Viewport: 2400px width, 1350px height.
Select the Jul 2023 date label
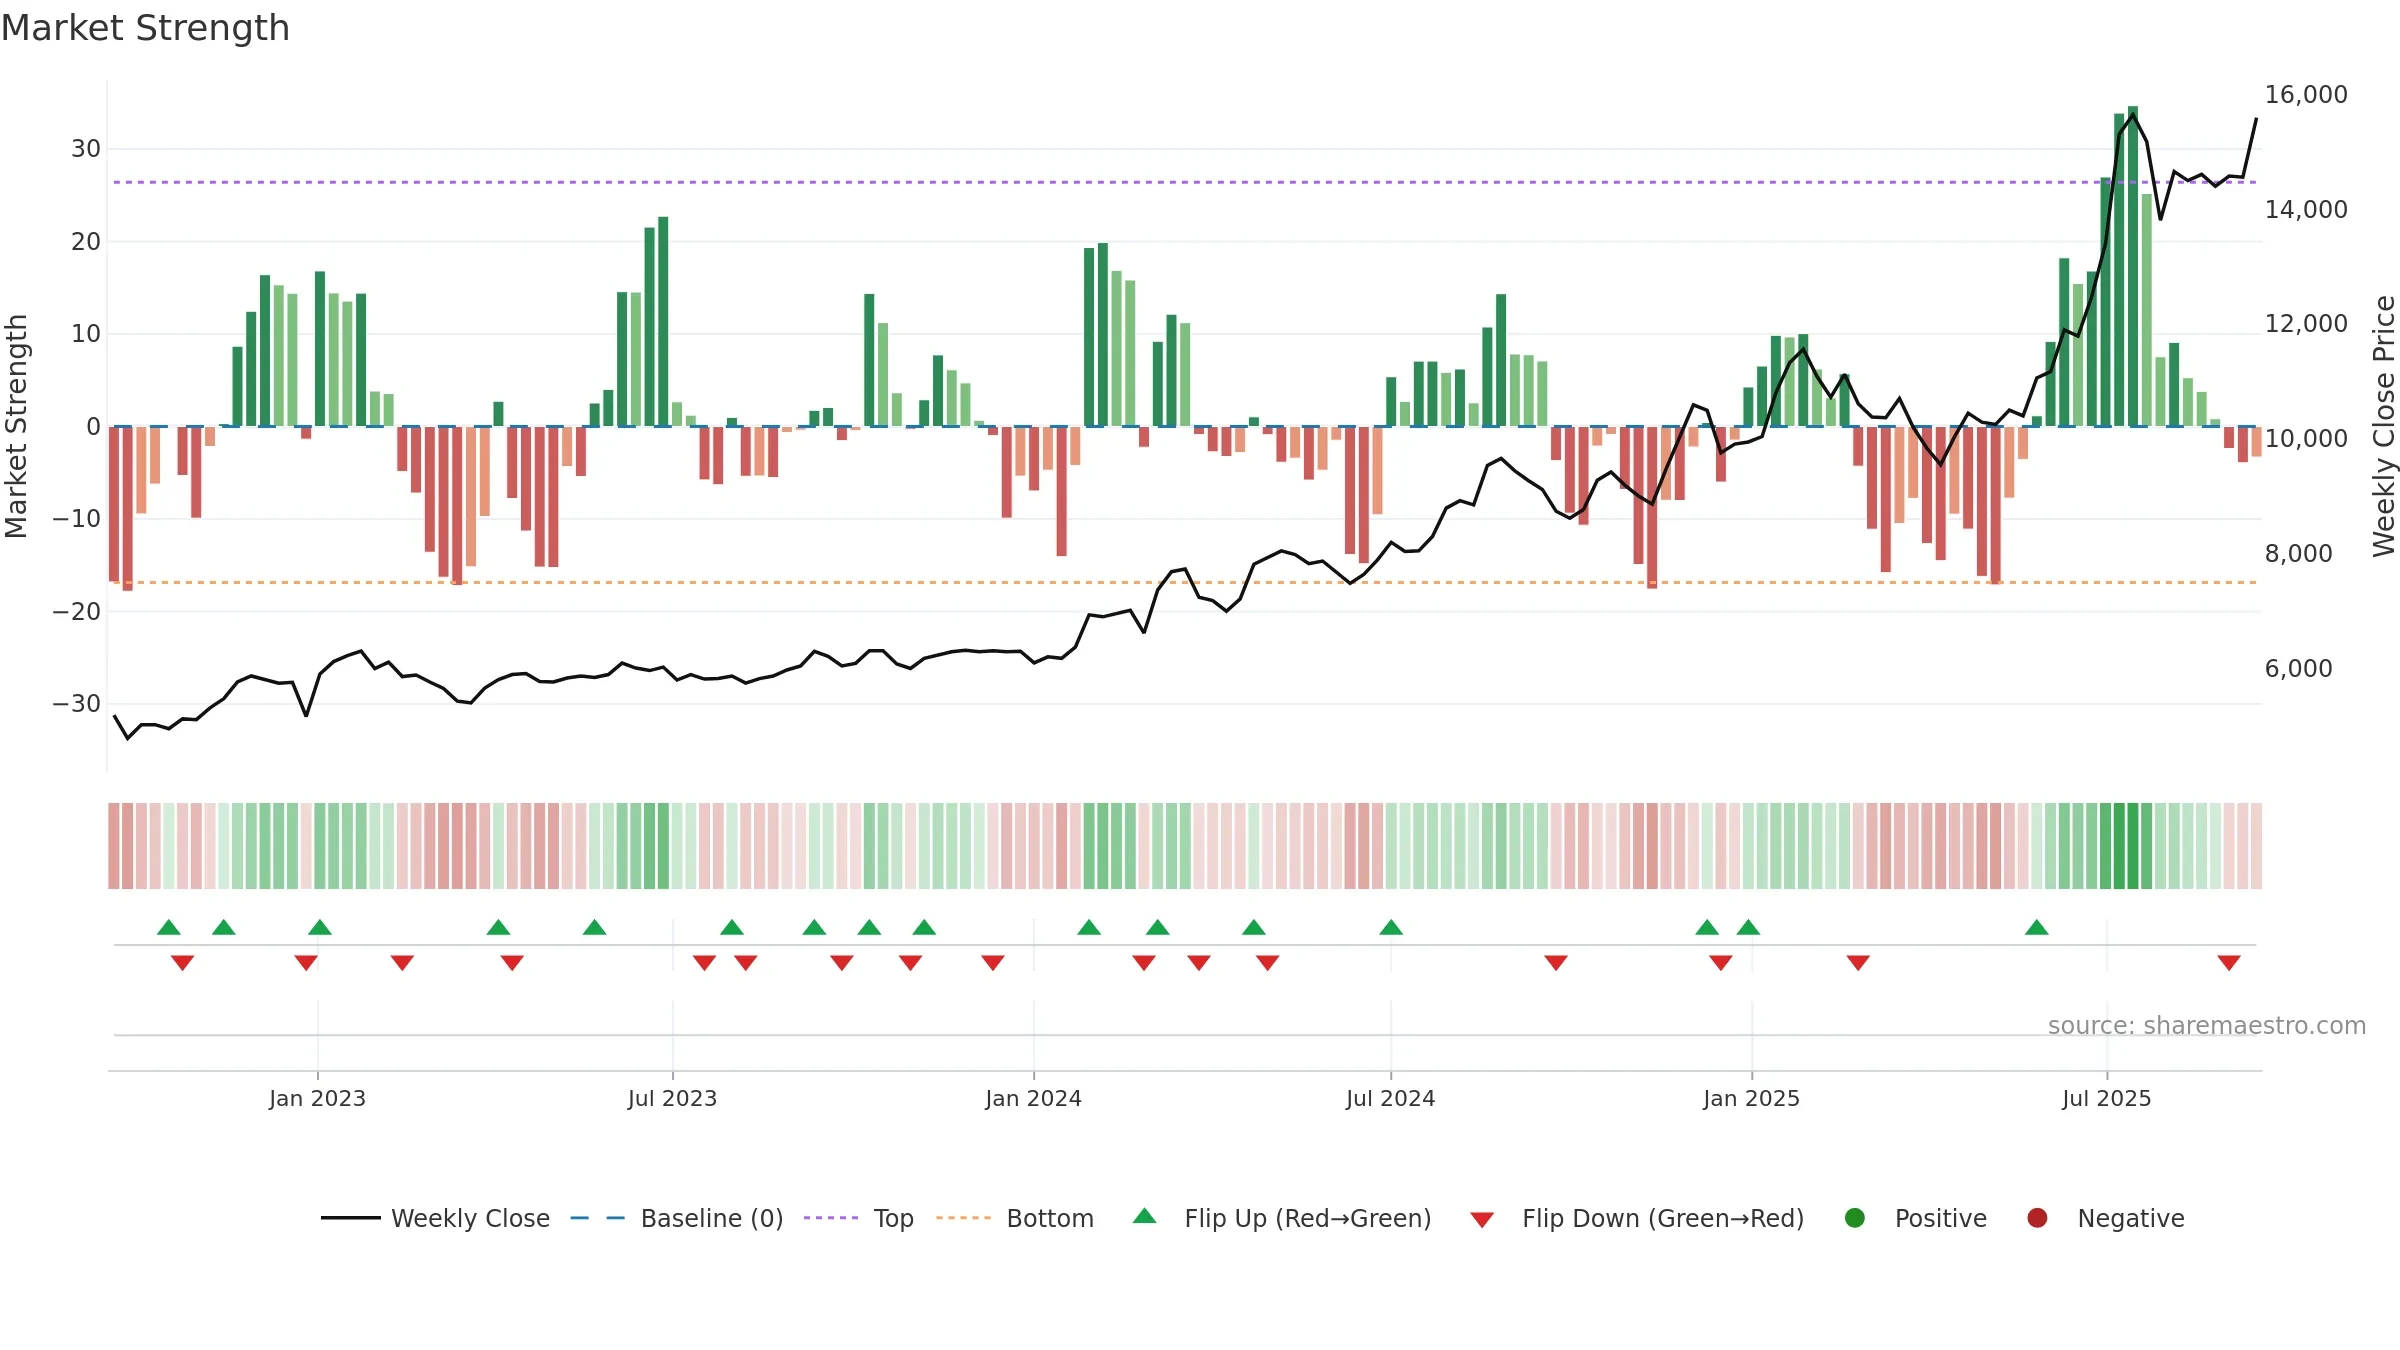pos(672,1098)
